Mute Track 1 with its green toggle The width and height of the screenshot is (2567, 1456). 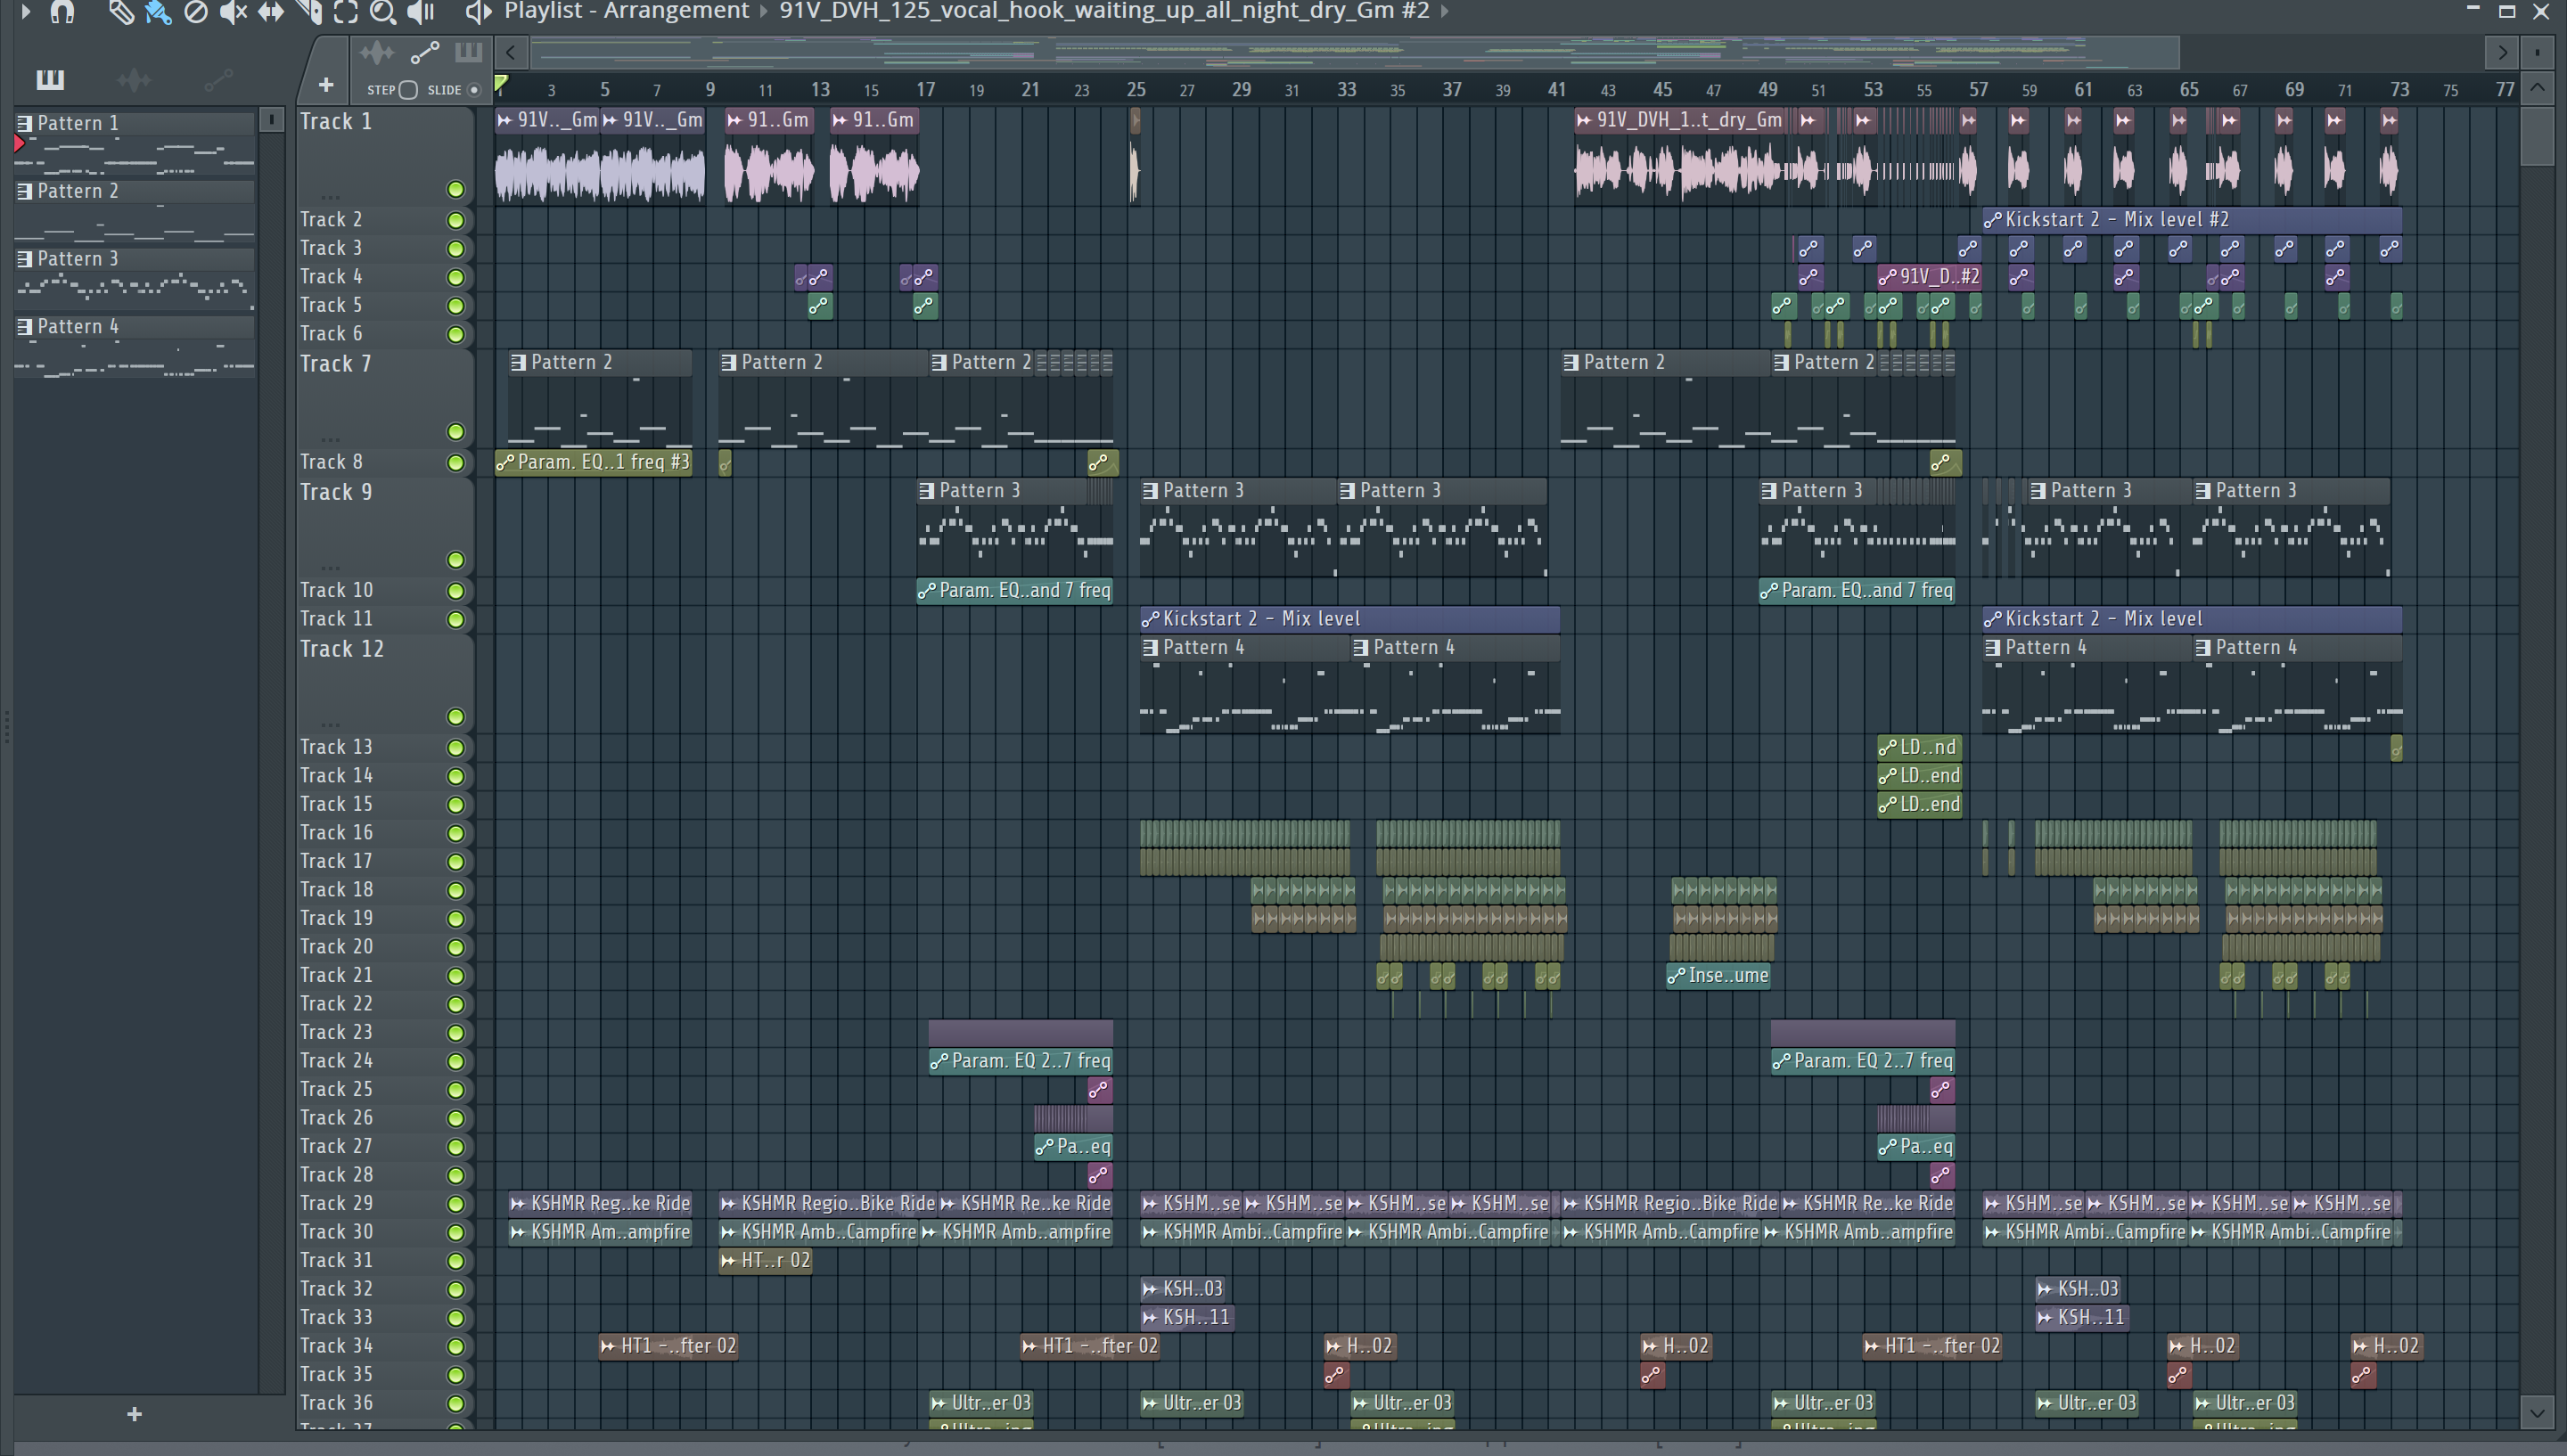coord(456,190)
